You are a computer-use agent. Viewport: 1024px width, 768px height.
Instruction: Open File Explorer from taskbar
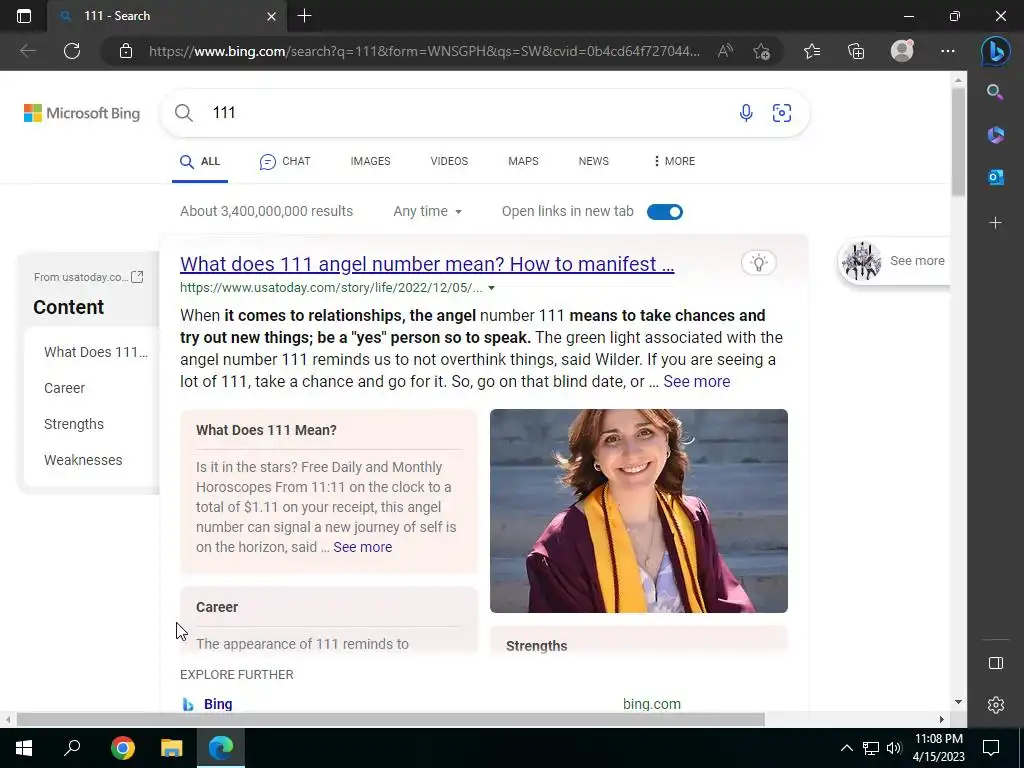pyautogui.click(x=171, y=748)
